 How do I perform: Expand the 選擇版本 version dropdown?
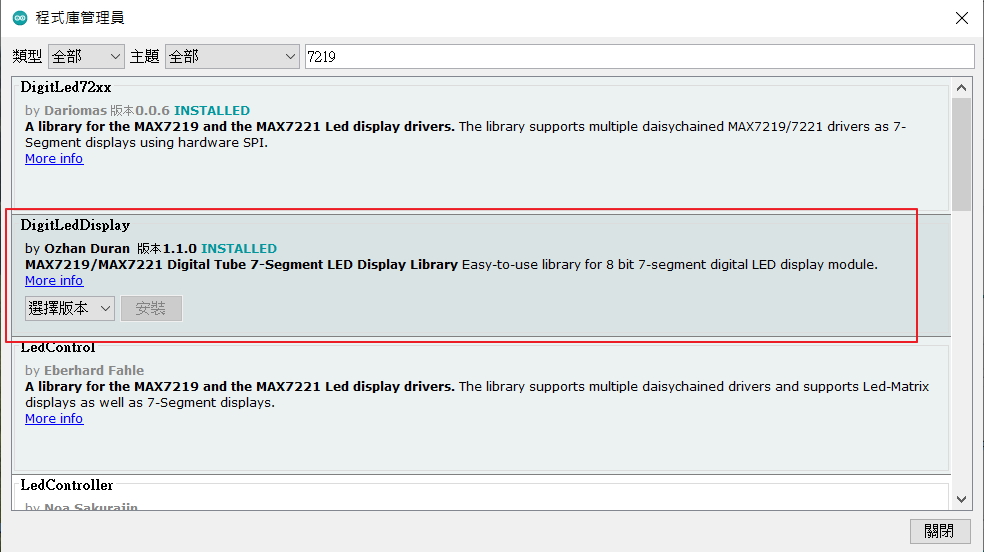pyautogui.click(x=70, y=309)
